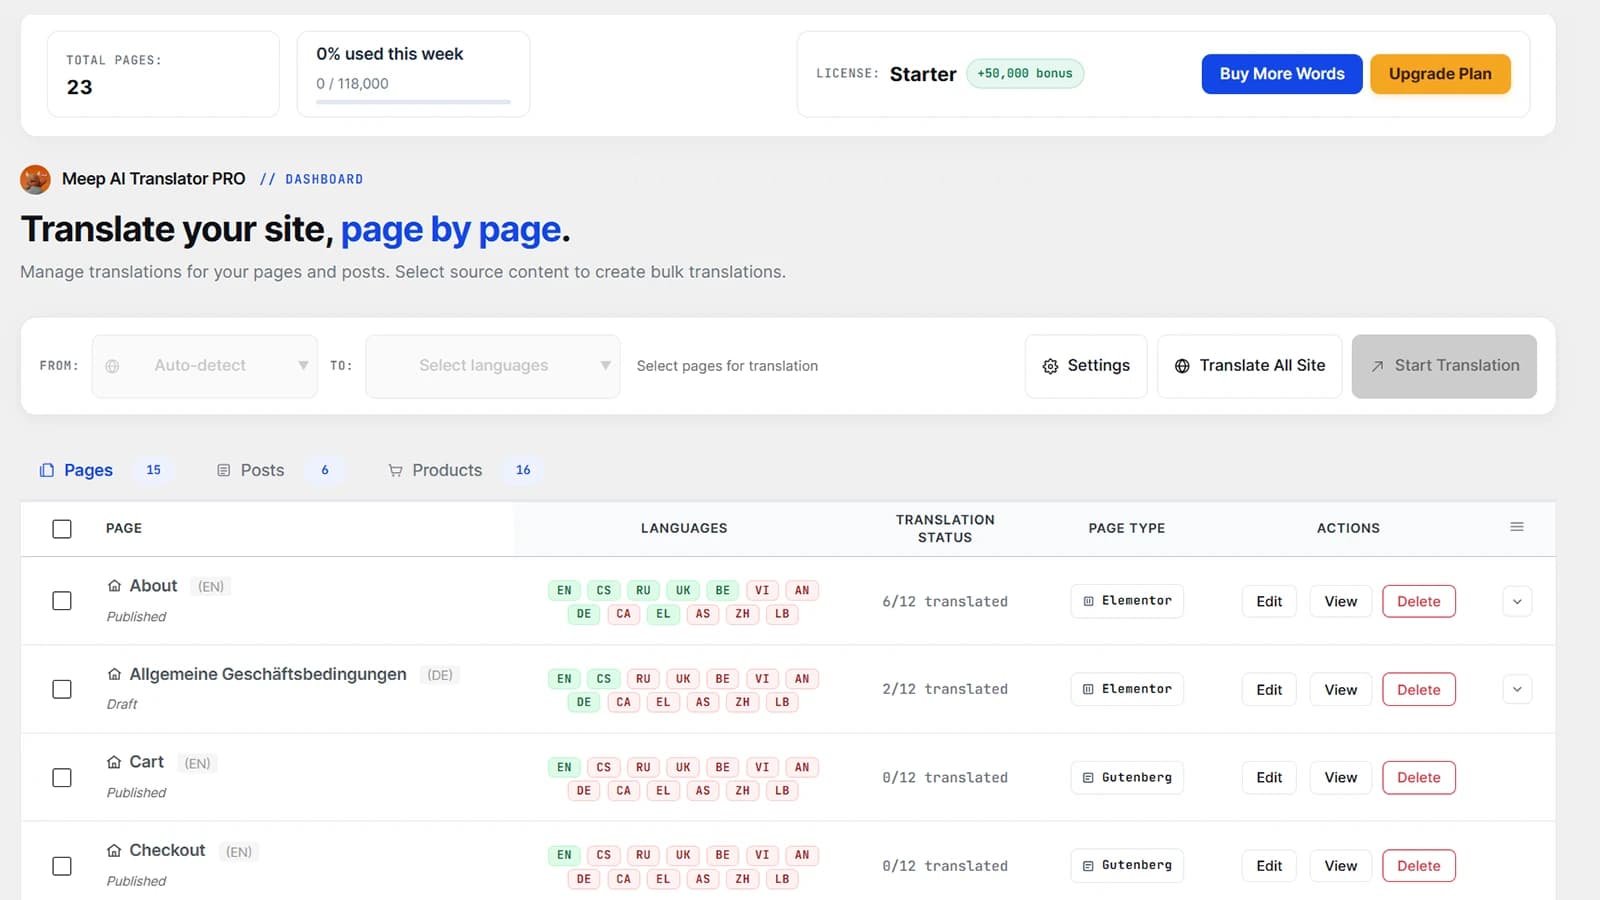Click the AN badge in About row
This screenshot has height=900, width=1600.
click(x=802, y=590)
